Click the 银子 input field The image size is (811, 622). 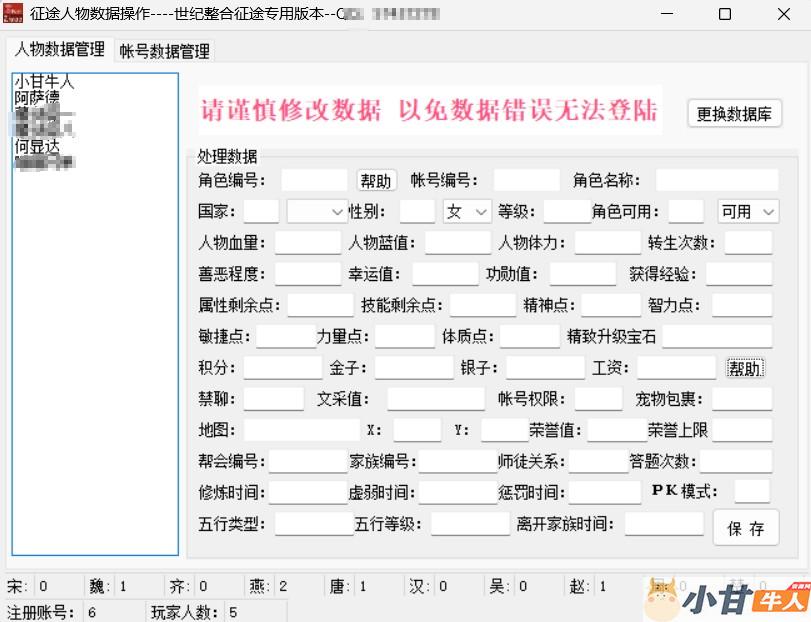[546, 368]
